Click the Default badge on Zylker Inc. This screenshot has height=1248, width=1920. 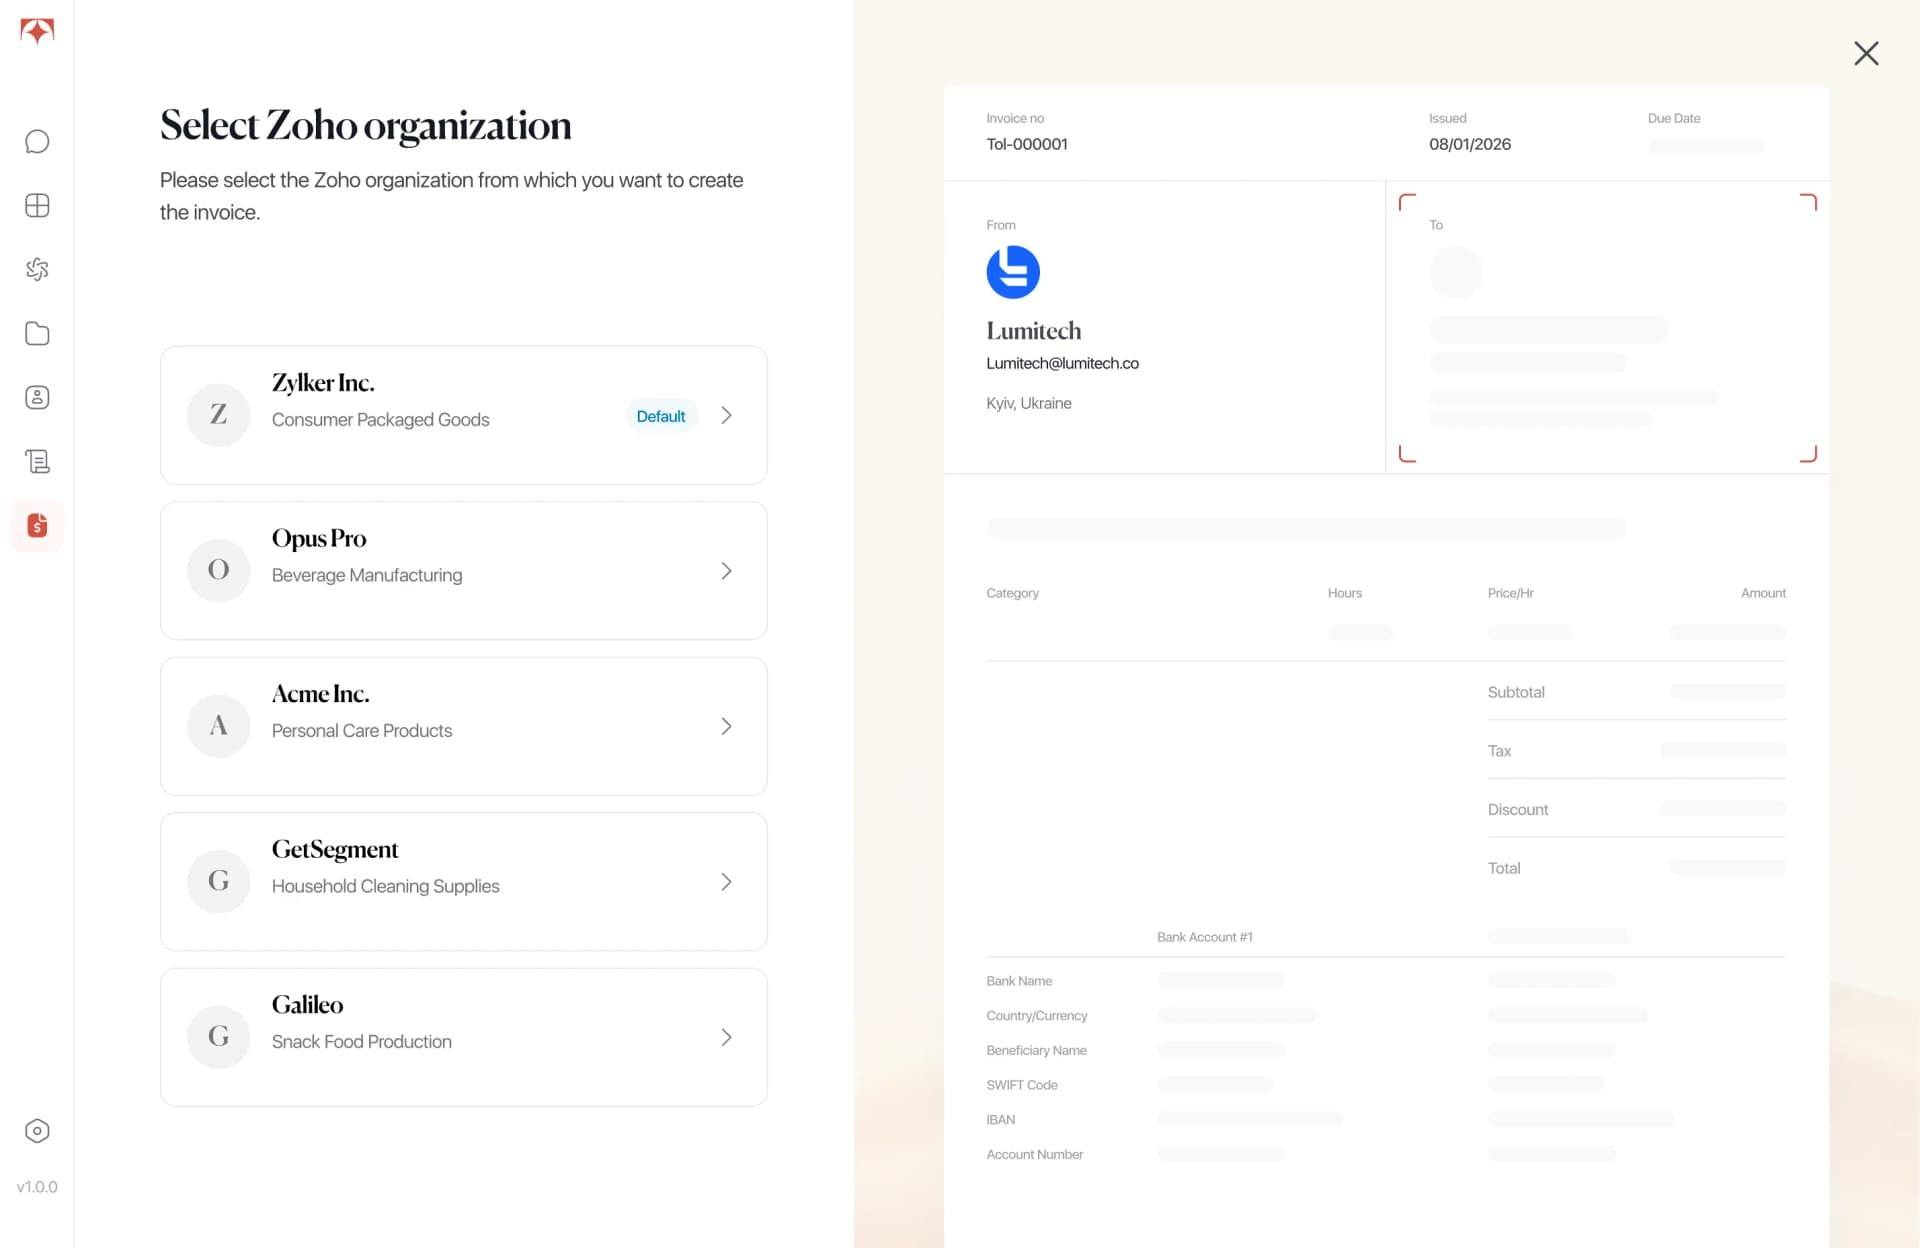(661, 416)
